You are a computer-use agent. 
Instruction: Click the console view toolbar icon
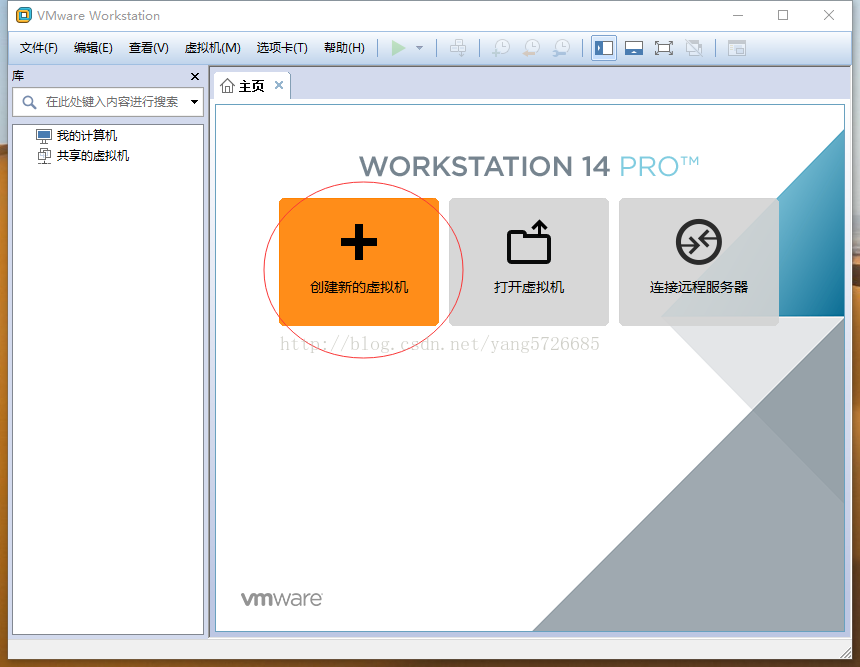737,48
